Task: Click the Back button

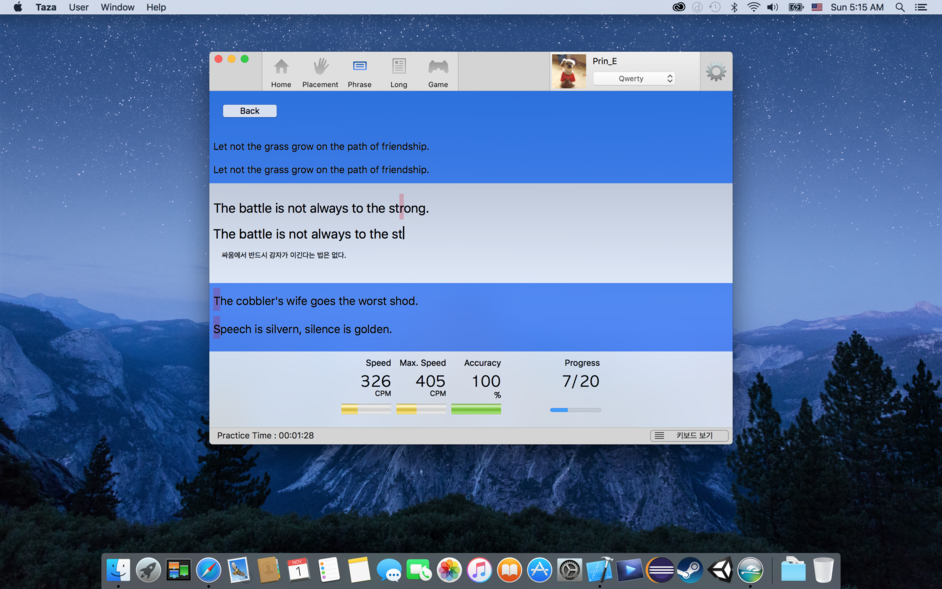Action: point(249,111)
